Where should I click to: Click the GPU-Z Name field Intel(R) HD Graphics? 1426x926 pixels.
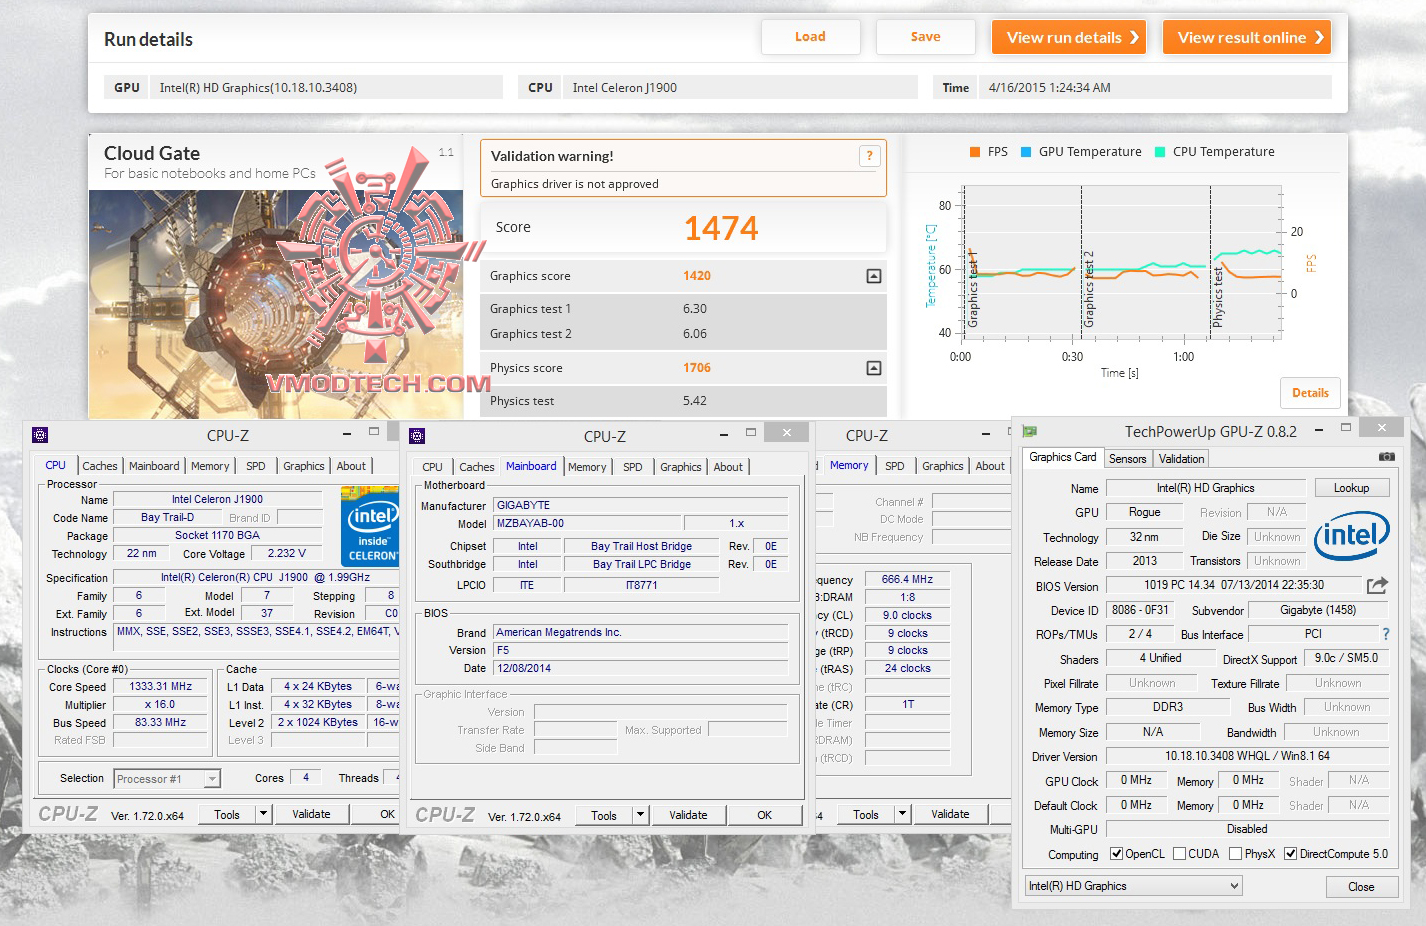[1205, 488]
